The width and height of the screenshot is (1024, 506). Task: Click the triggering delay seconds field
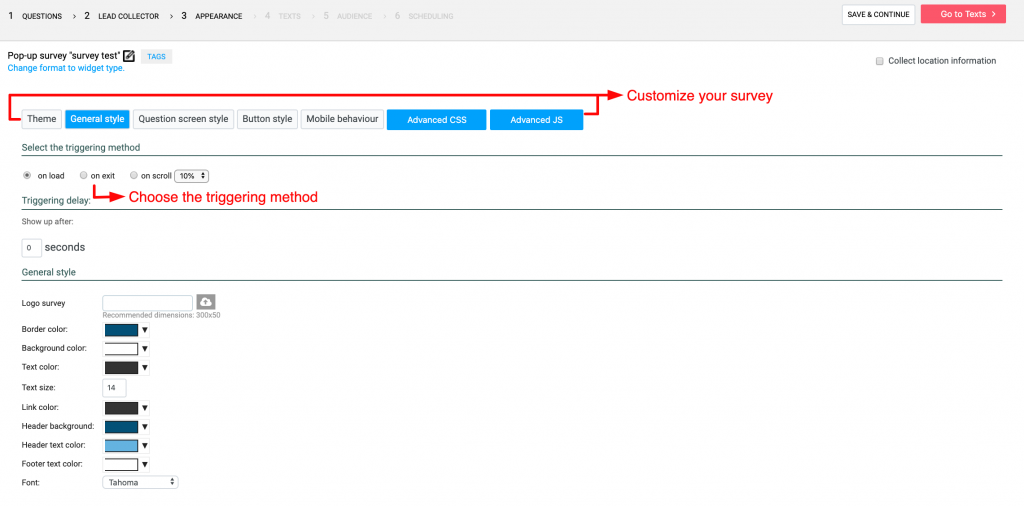click(x=32, y=247)
